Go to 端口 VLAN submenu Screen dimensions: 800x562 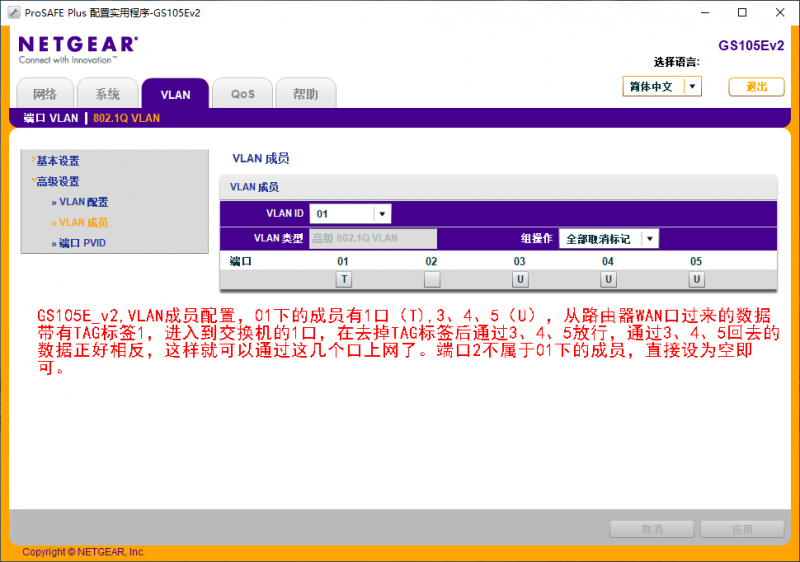click(x=51, y=118)
